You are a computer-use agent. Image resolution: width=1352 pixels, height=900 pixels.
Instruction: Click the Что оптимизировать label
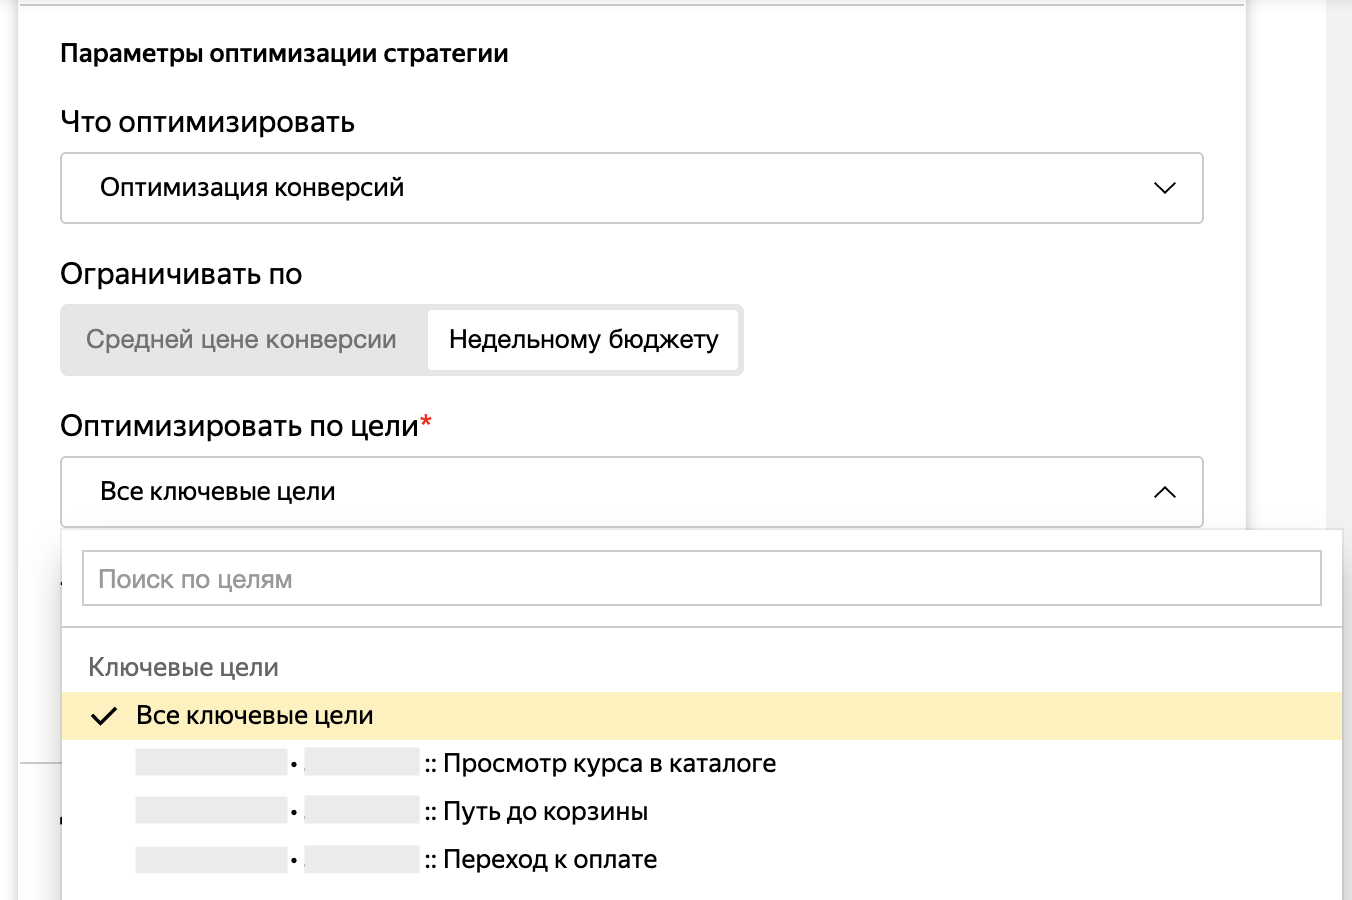(x=207, y=122)
